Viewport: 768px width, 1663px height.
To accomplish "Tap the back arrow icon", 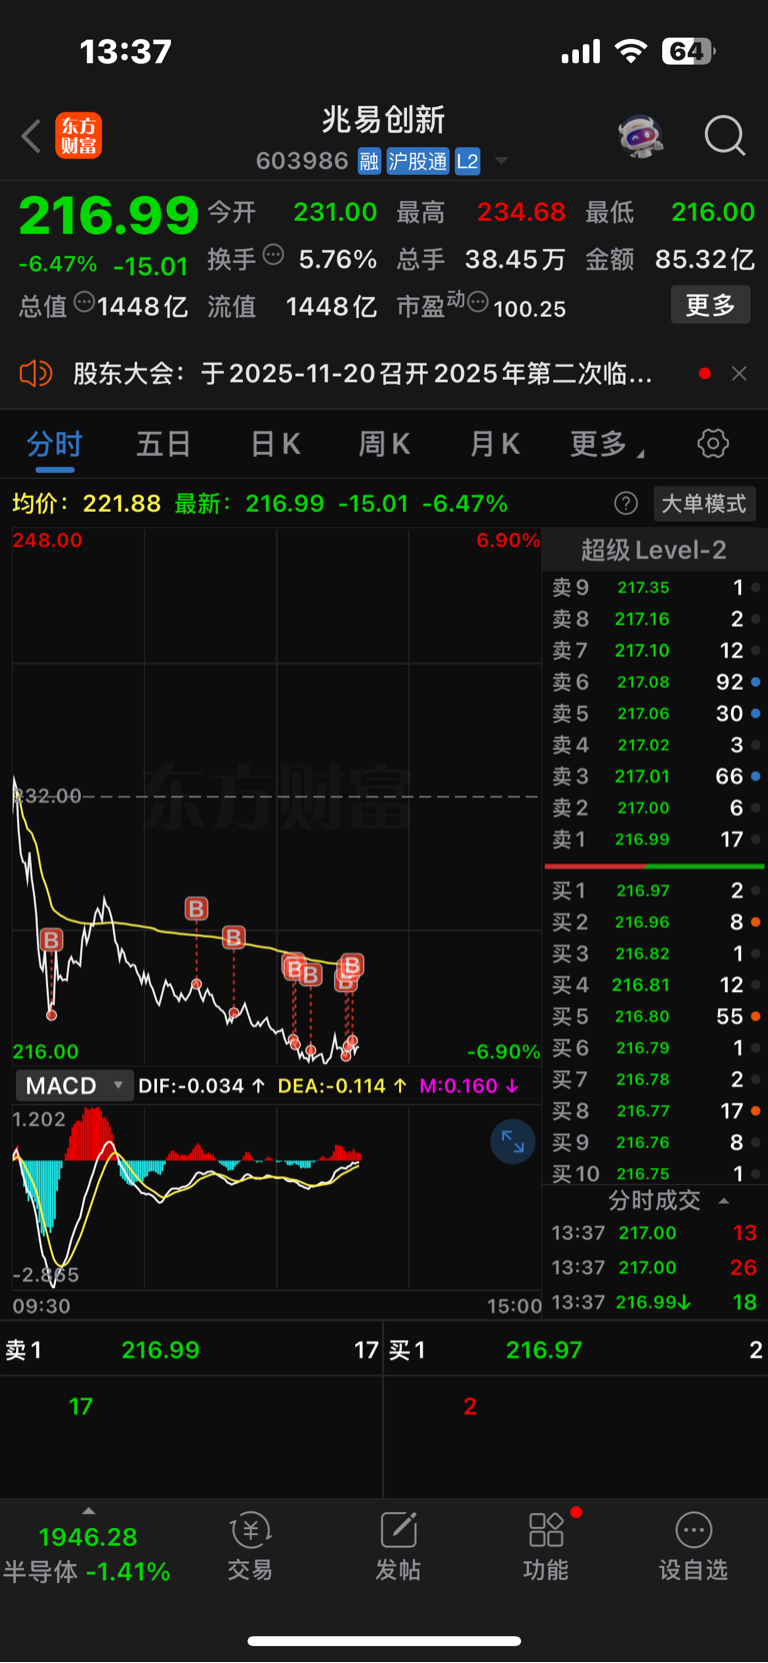I will pyautogui.click(x=31, y=136).
